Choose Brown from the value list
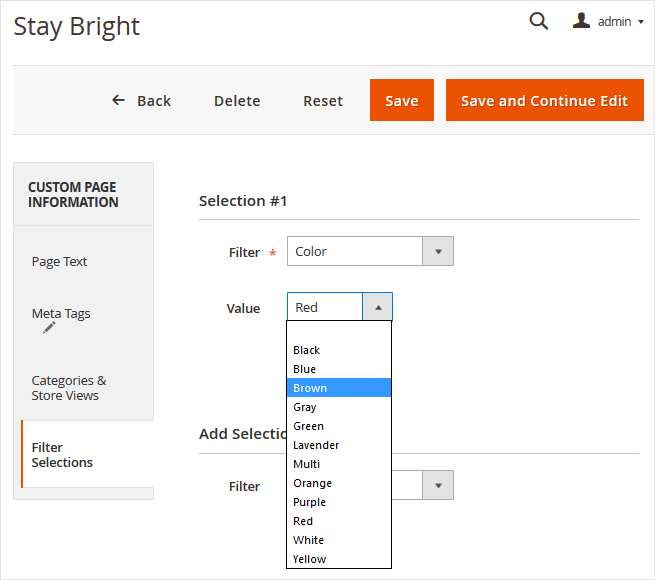Screen dimensions: 655x580 338,388
